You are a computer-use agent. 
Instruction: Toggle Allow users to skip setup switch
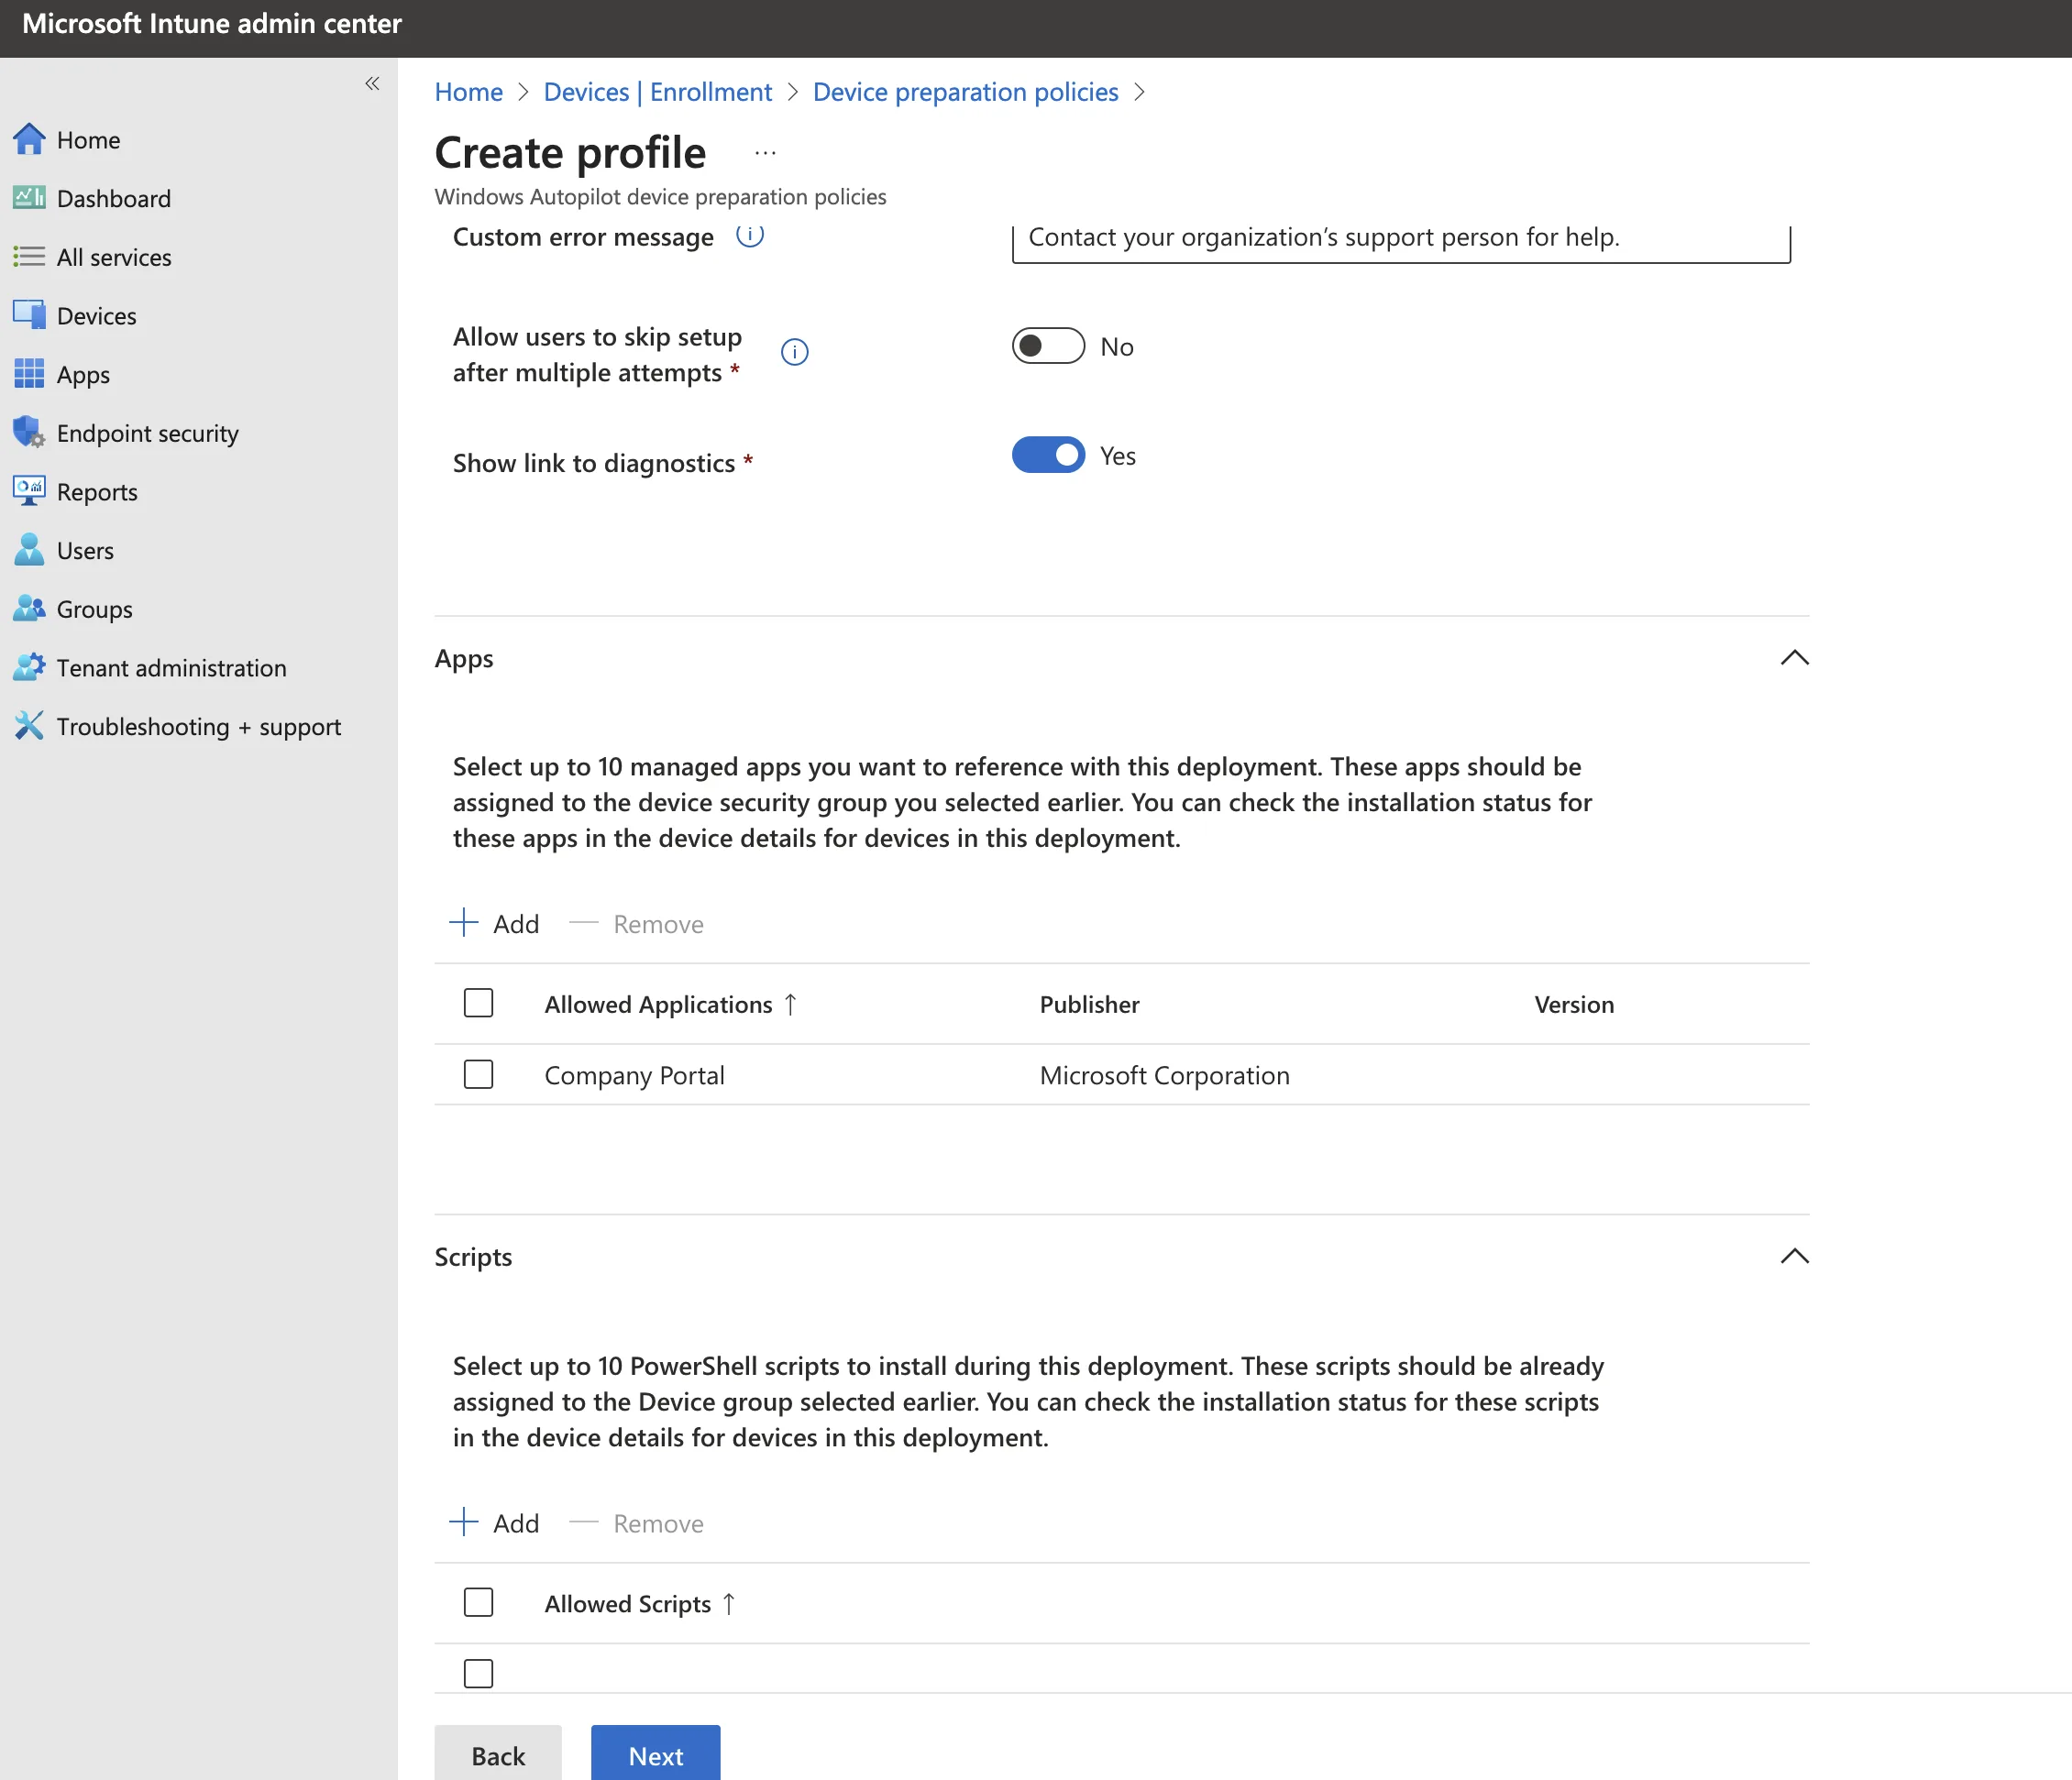point(1047,346)
